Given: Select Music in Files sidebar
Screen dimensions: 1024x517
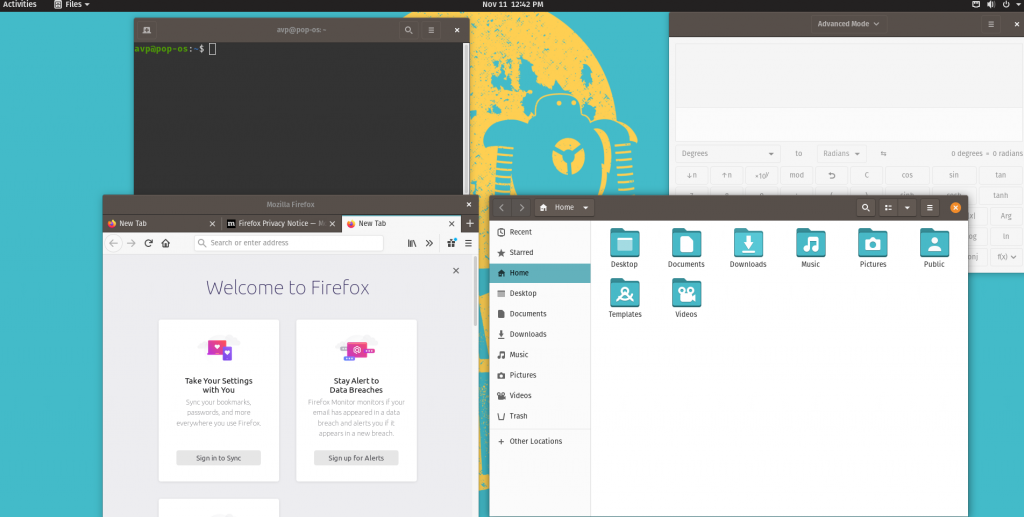Looking at the screenshot, I should tap(540, 355).
